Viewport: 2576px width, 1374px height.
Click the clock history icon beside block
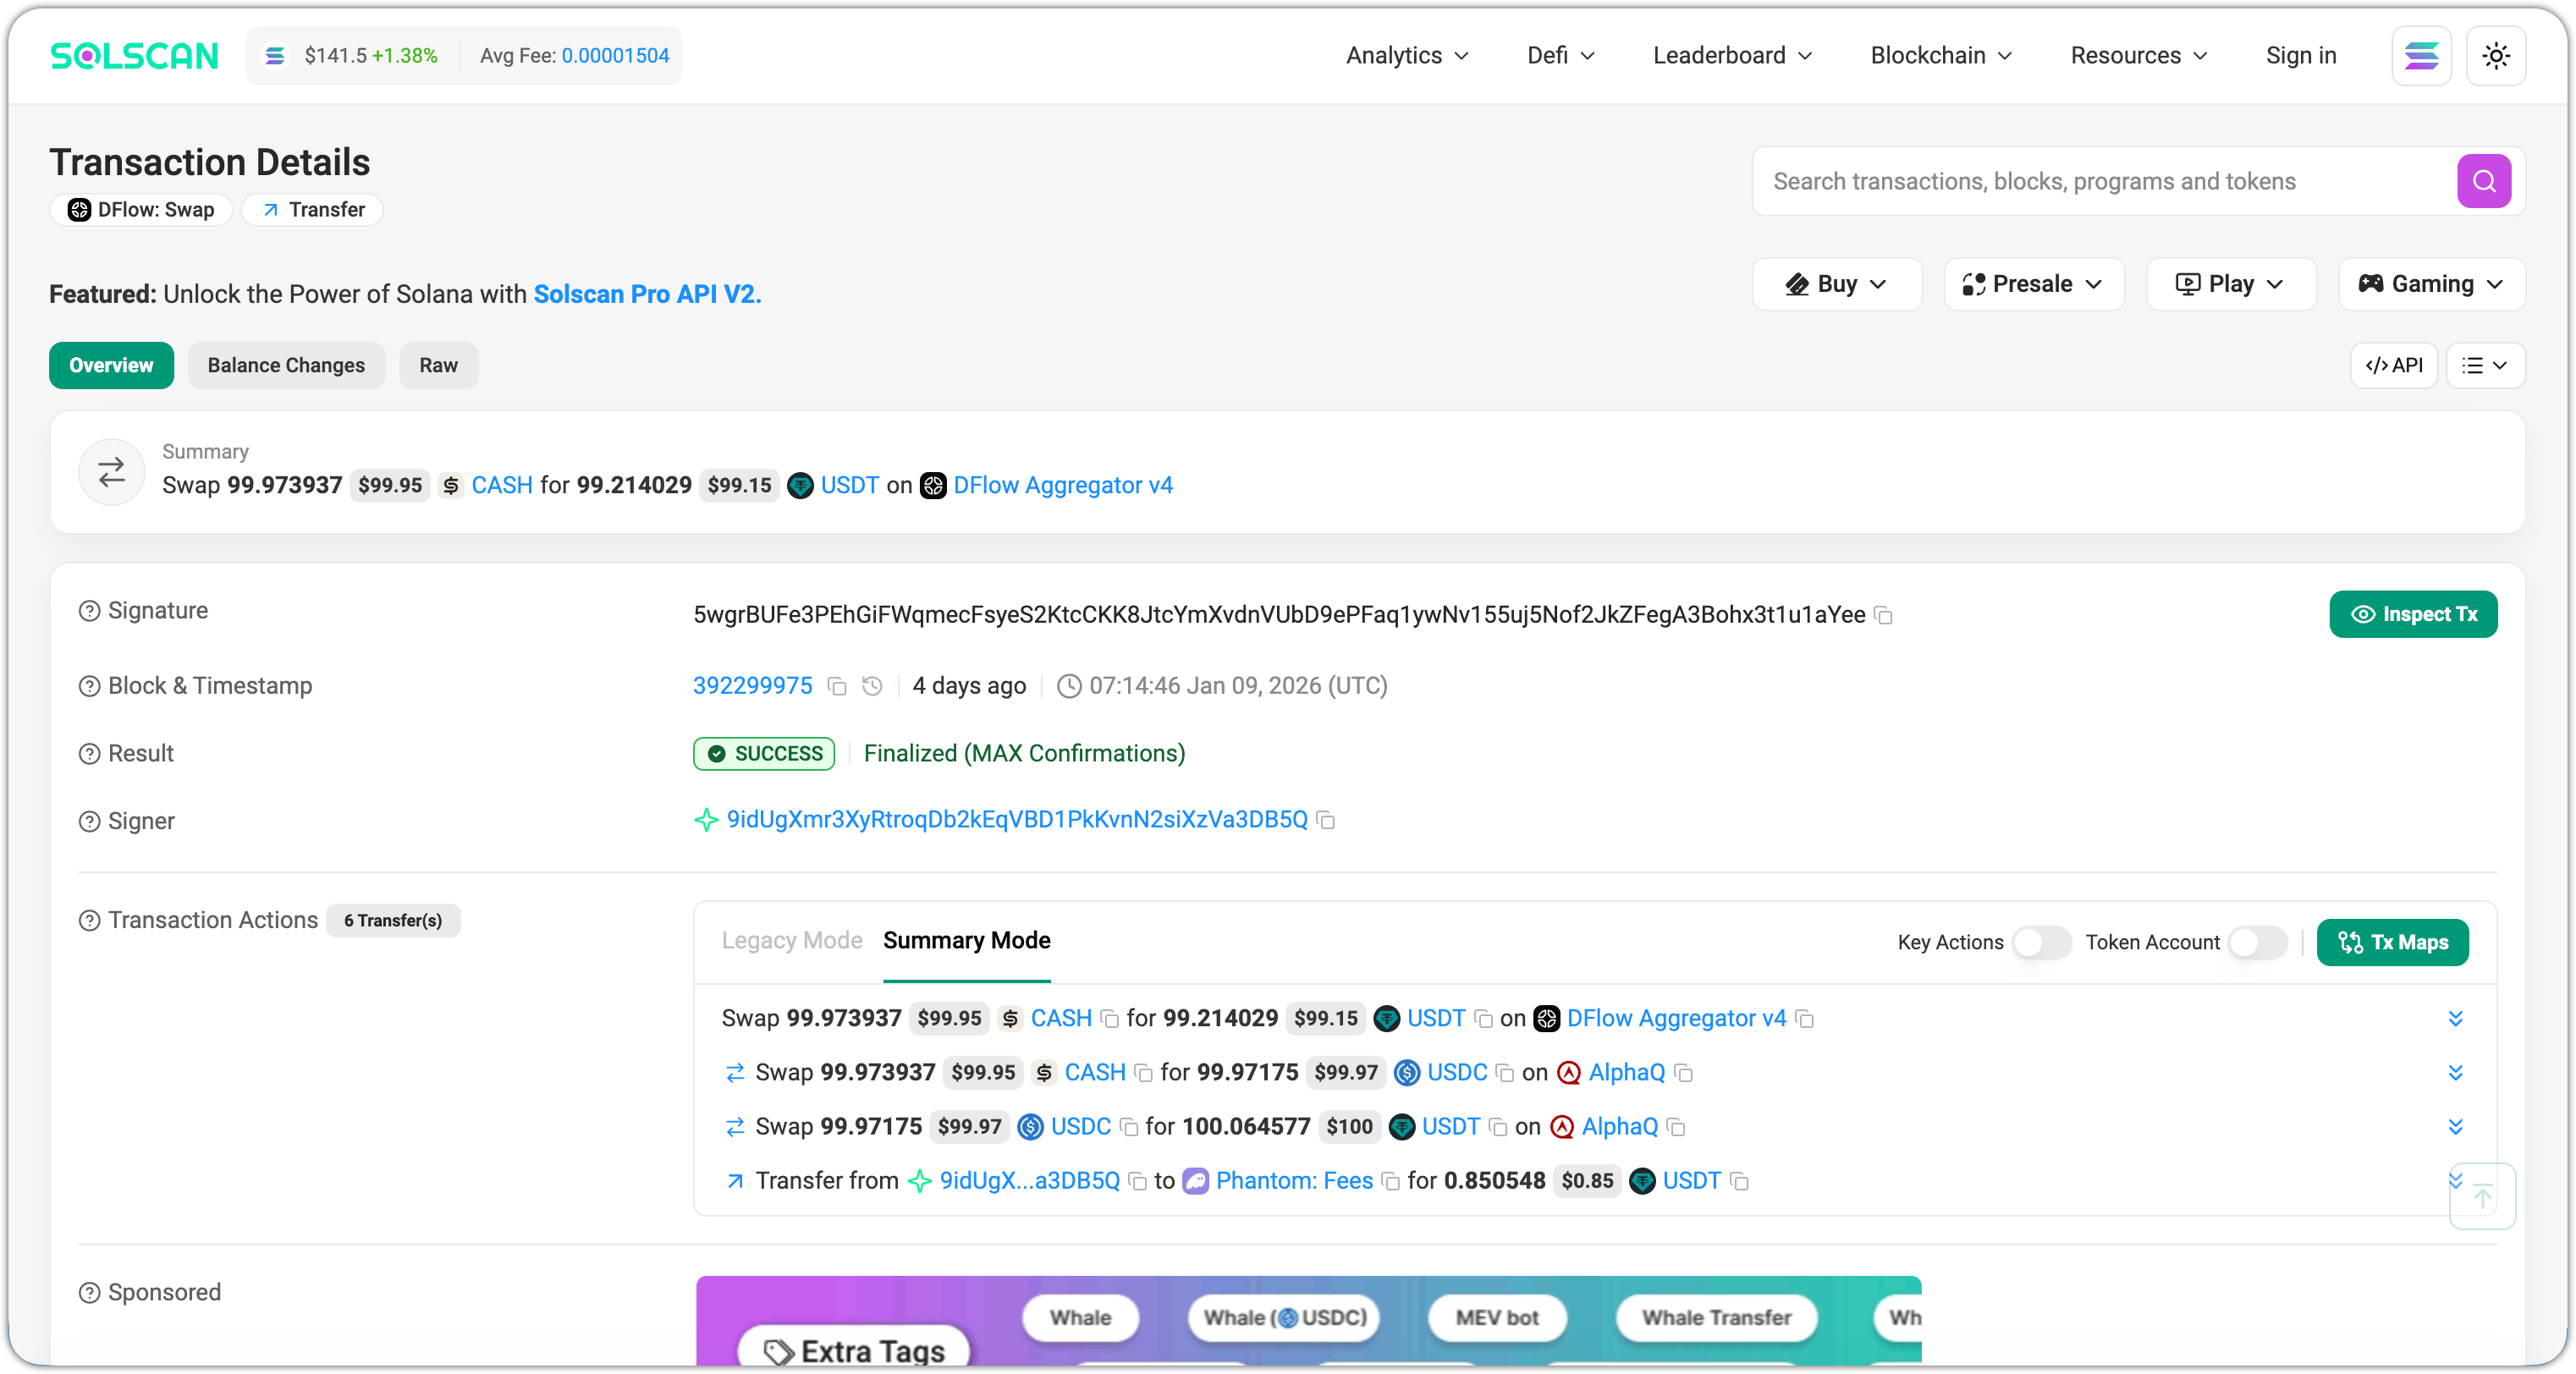(872, 686)
